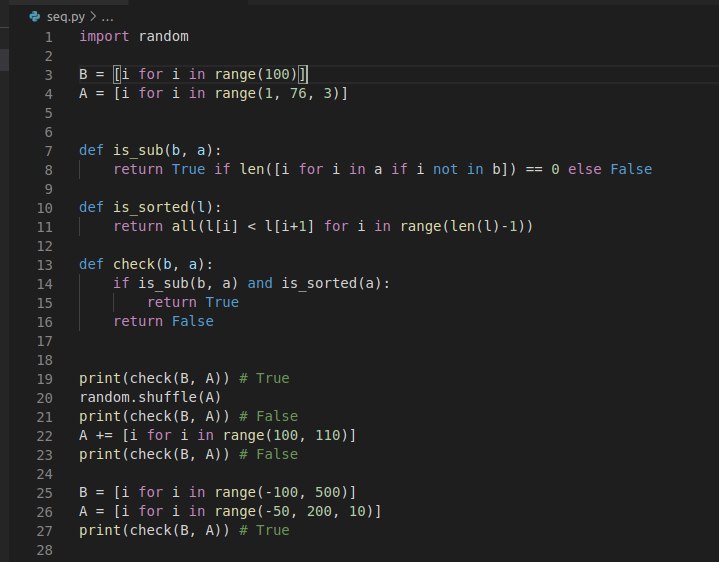Click 'all(l[i] < l[i+1]' on line 11
This screenshot has height=562, width=719.
243,226
